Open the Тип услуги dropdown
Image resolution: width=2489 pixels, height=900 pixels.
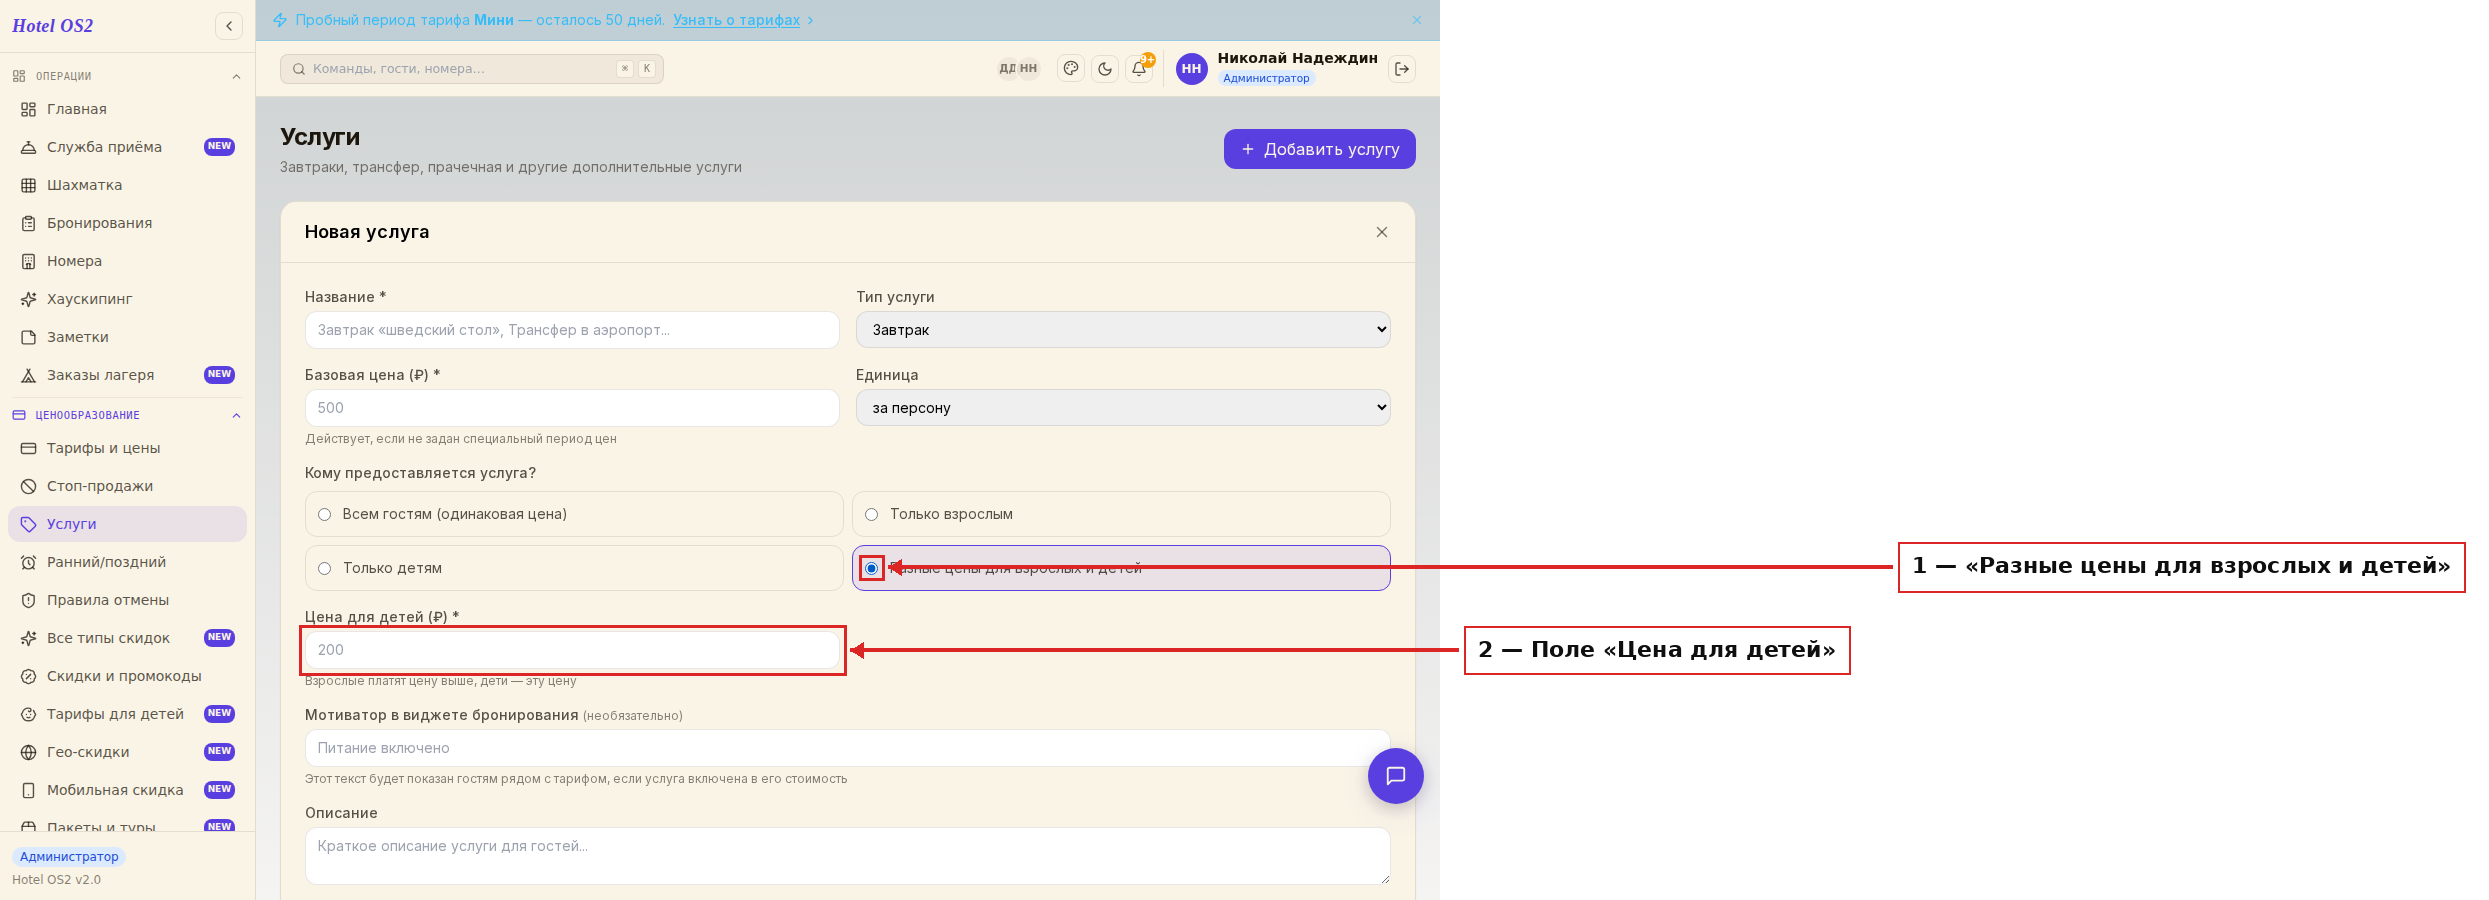click(x=1123, y=330)
